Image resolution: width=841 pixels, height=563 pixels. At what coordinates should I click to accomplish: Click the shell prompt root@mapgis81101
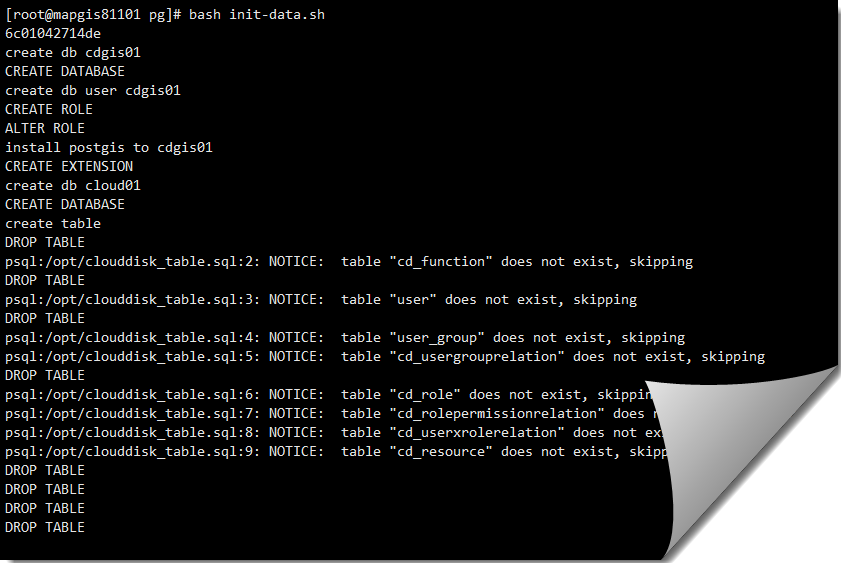[76, 14]
